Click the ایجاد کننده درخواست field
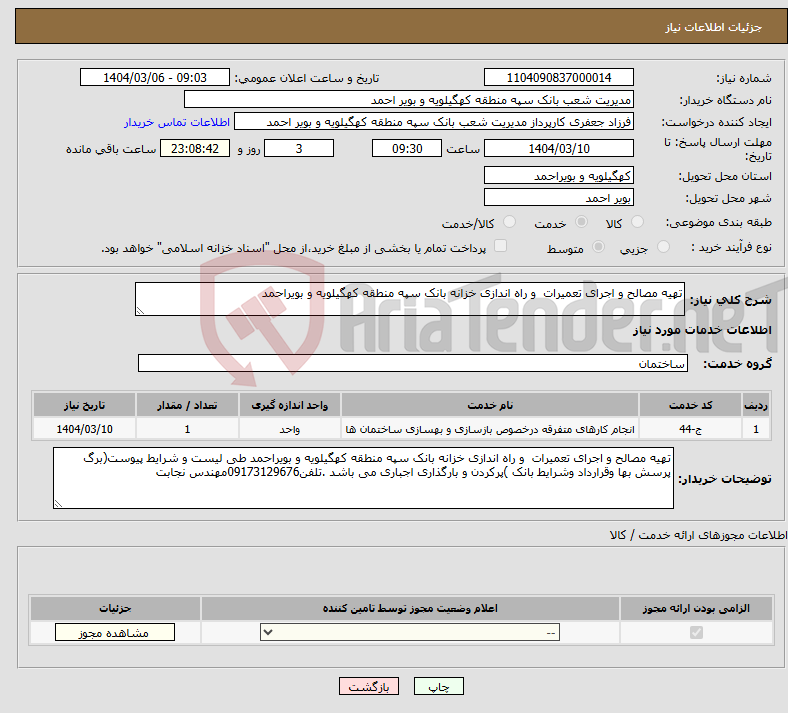Viewport: 788px width, 713px height. 434,122
